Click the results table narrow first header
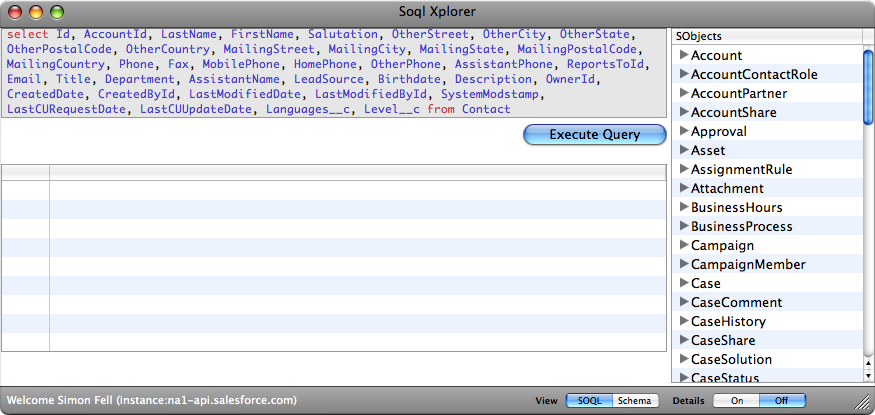Viewport: 875px width, 415px height. pyautogui.click(x=26, y=172)
